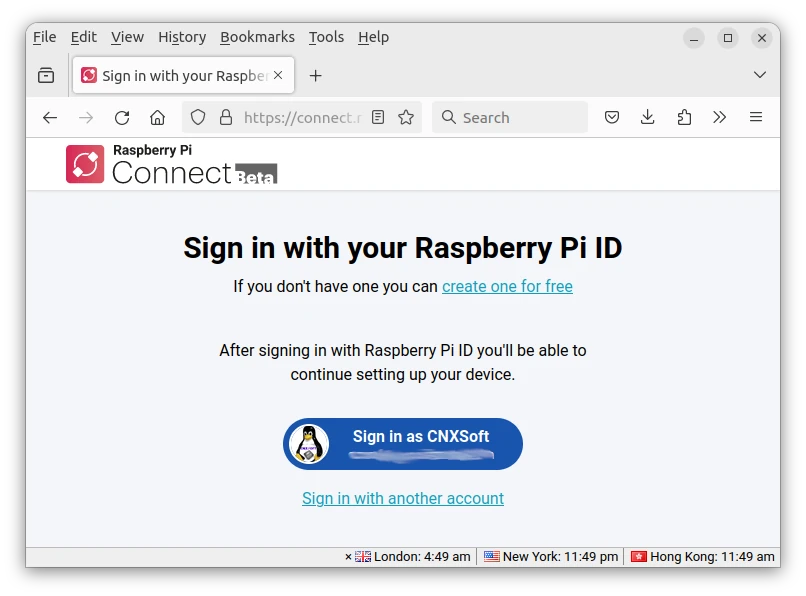Click the 'New York: 11:49 pm' clock
The image size is (806, 596).
click(x=560, y=556)
